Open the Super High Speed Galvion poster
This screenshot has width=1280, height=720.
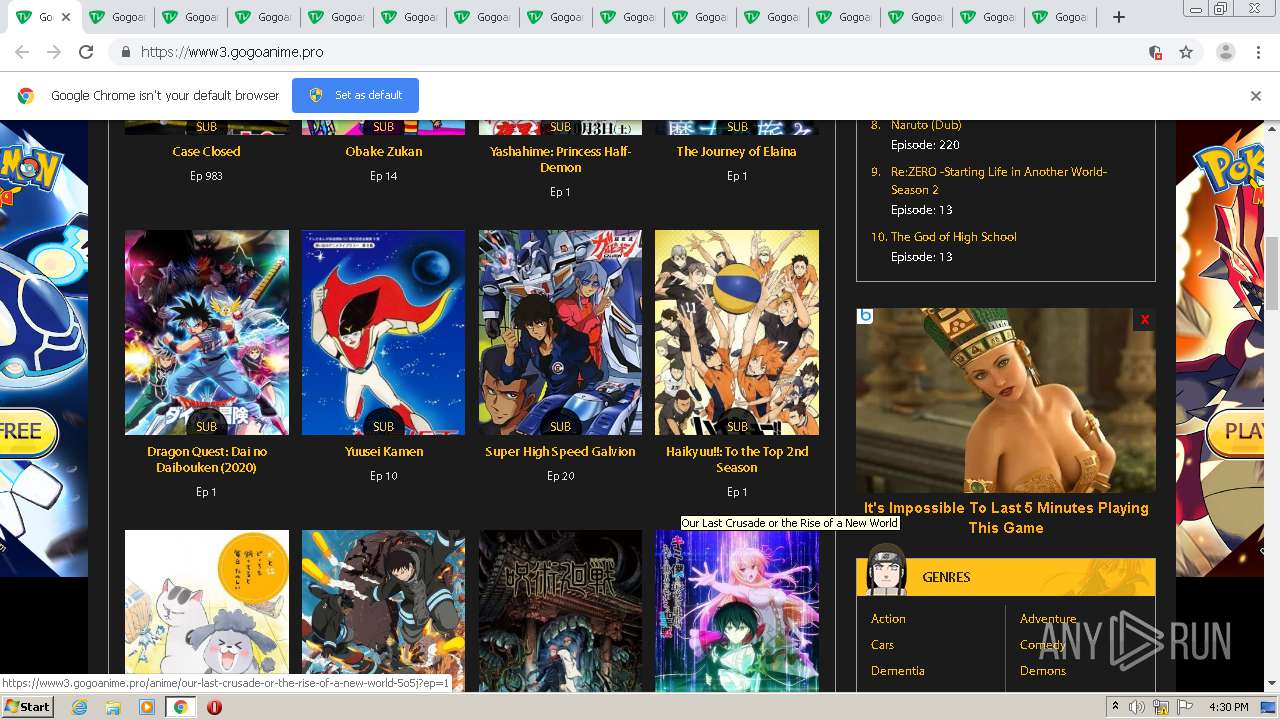pyautogui.click(x=560, y=332)
